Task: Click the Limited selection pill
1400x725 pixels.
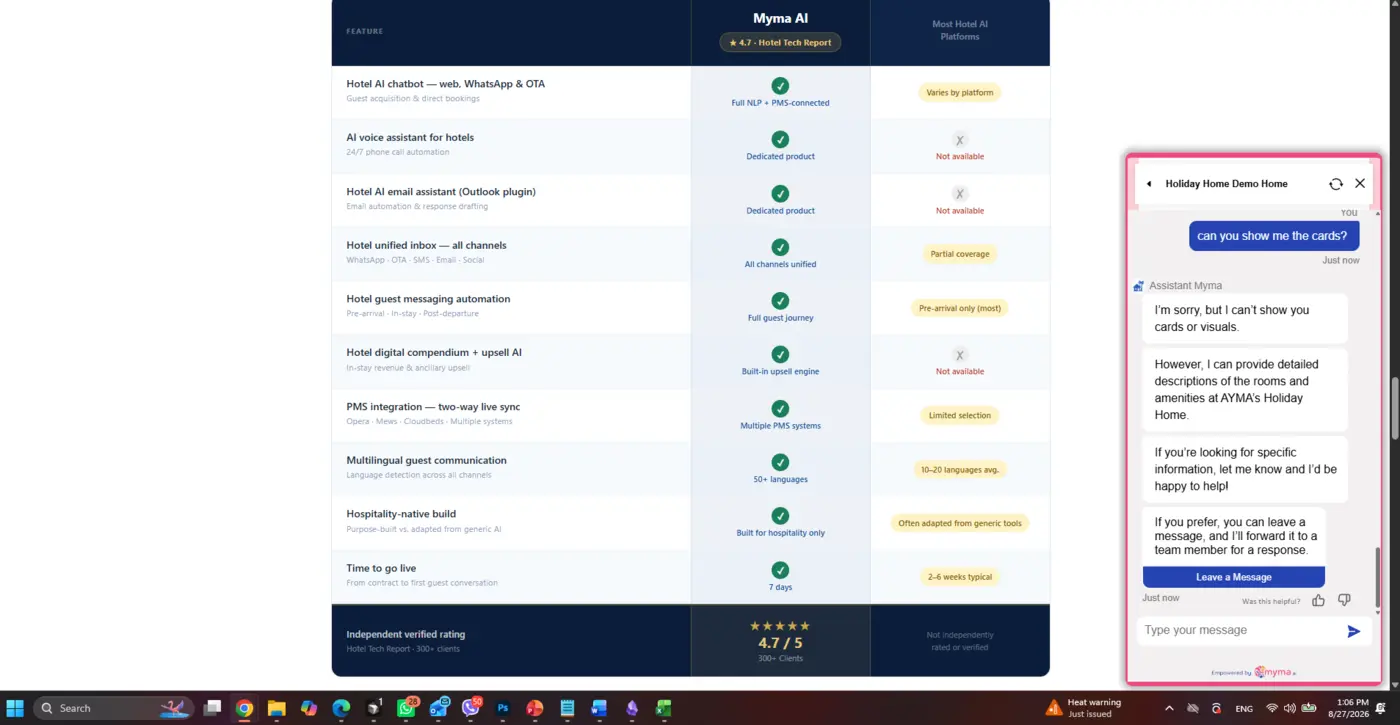Action: pyautogui.click(x=960, y=415)
